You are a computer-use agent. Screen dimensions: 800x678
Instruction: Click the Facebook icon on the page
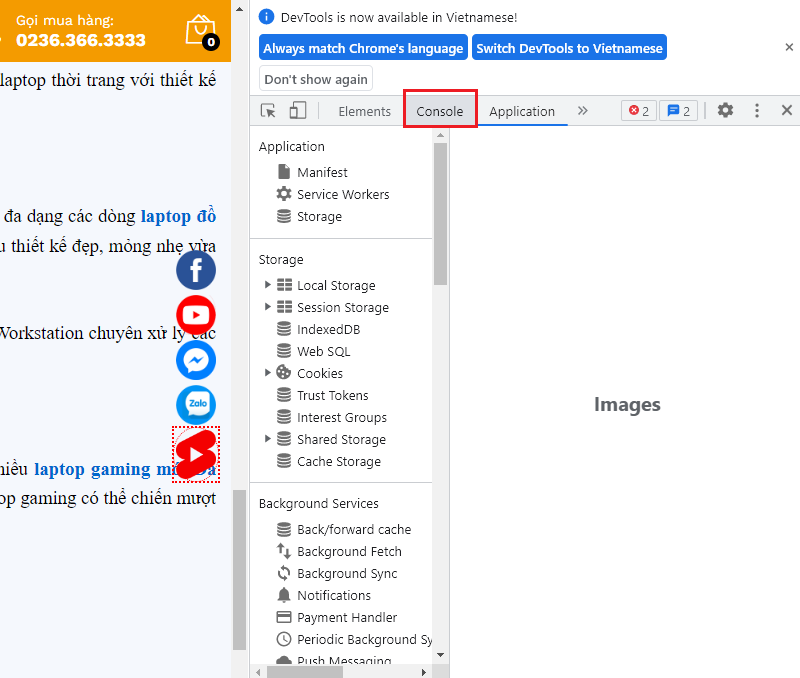195,270
